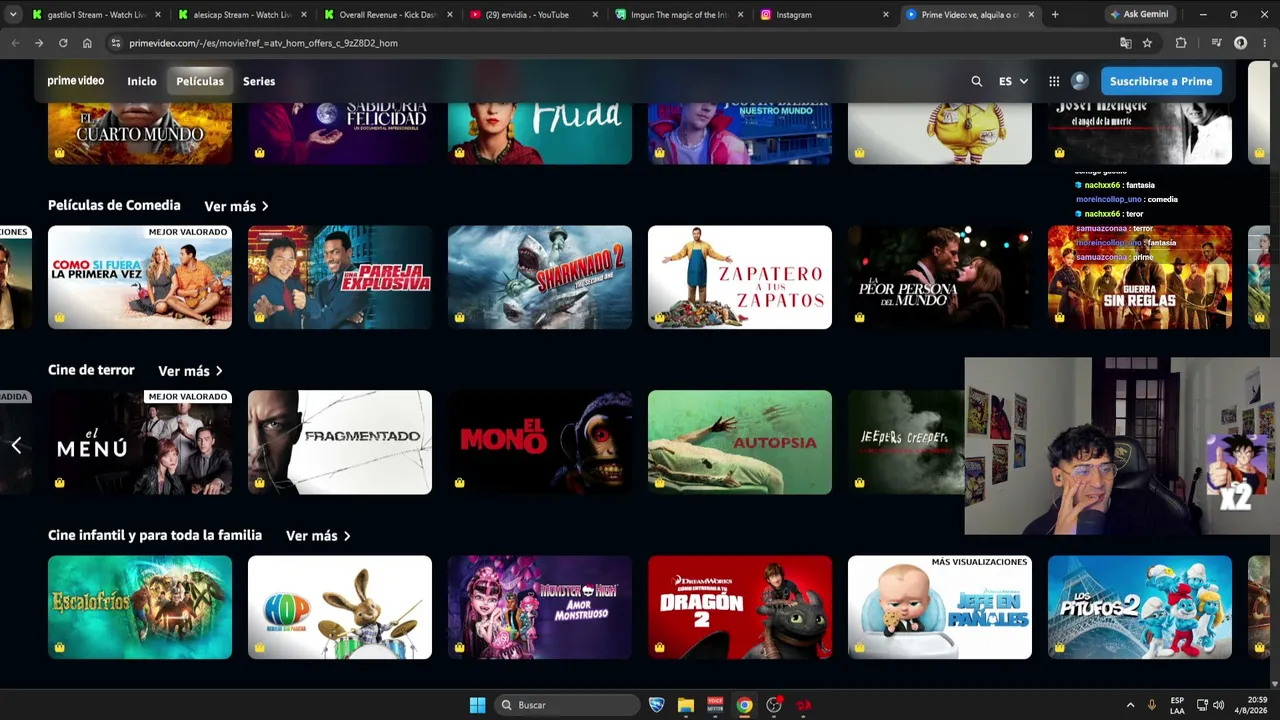Click the translate page icon
Viewport: 1280px width, 720px height.
1126,43
